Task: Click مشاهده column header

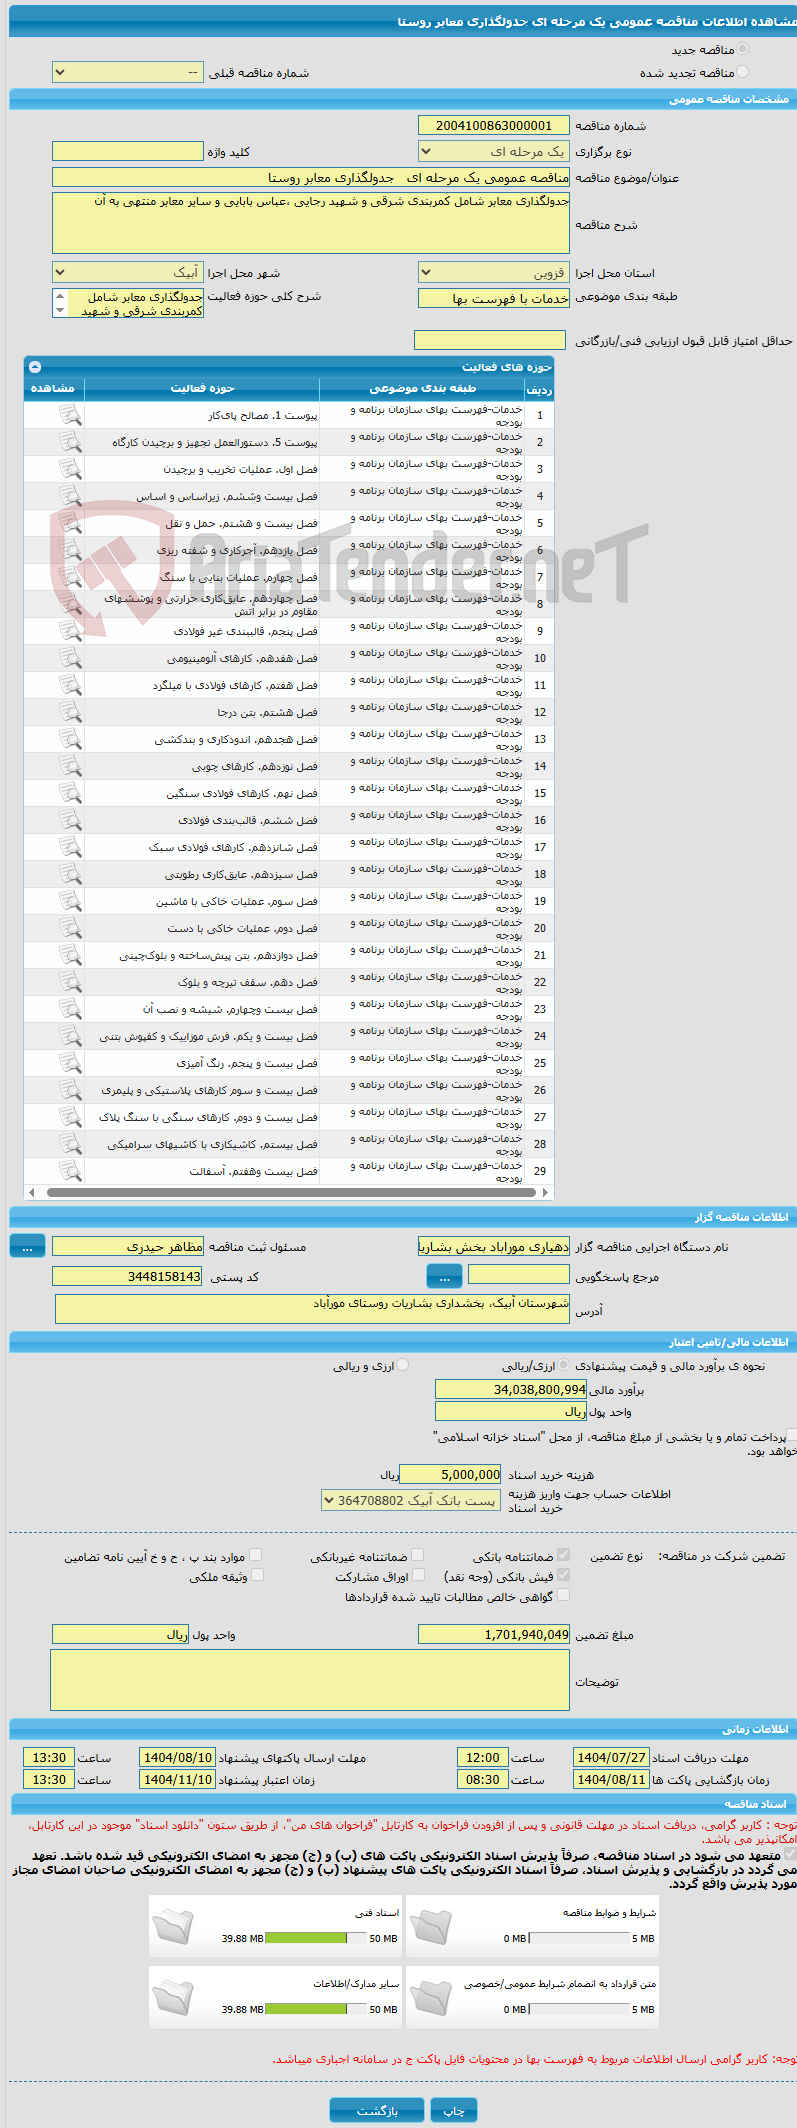Action: pyautogui.click(x=54, y=388)
